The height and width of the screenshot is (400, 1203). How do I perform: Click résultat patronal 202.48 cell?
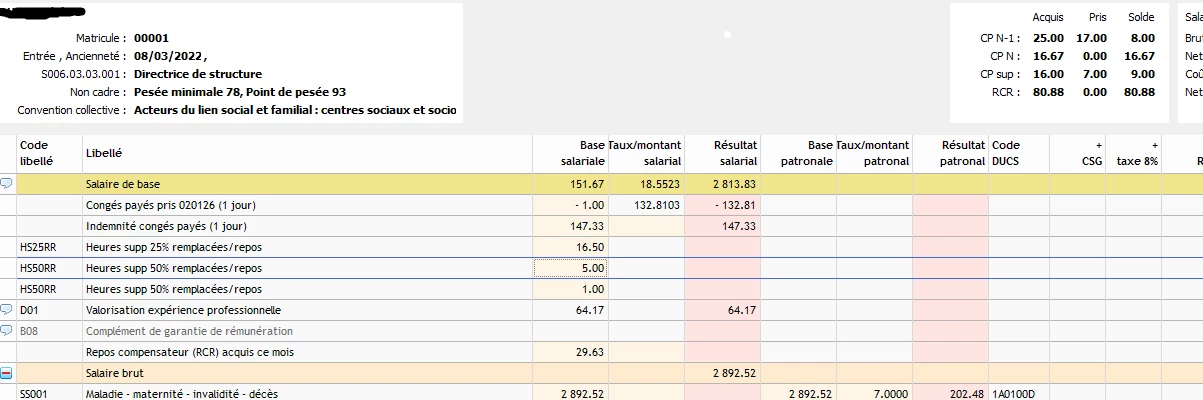click(x=950, y=394)
